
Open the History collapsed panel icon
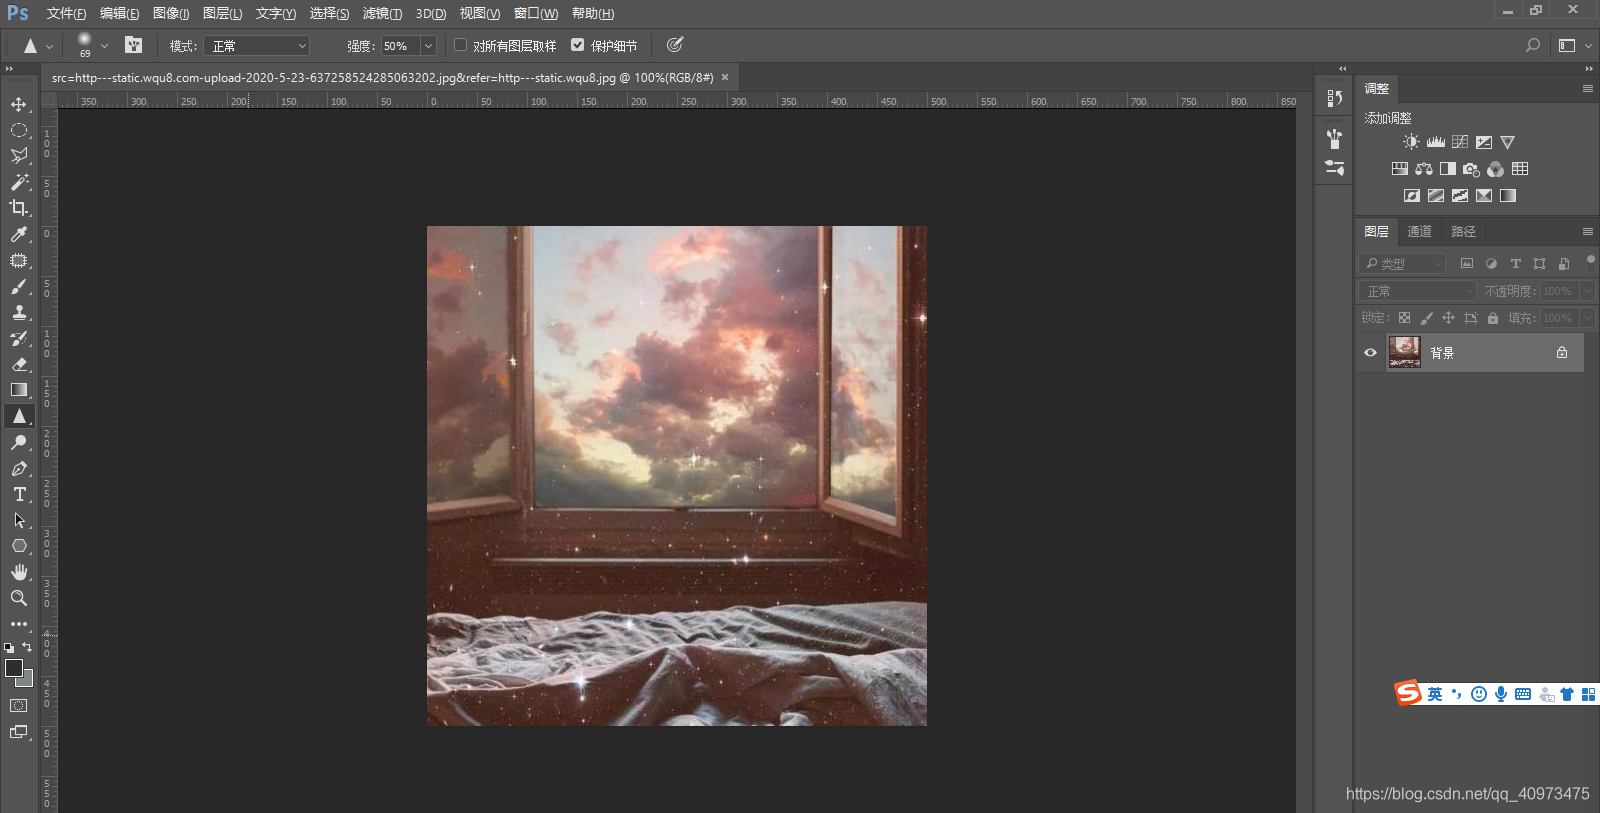click(1334, 98)
